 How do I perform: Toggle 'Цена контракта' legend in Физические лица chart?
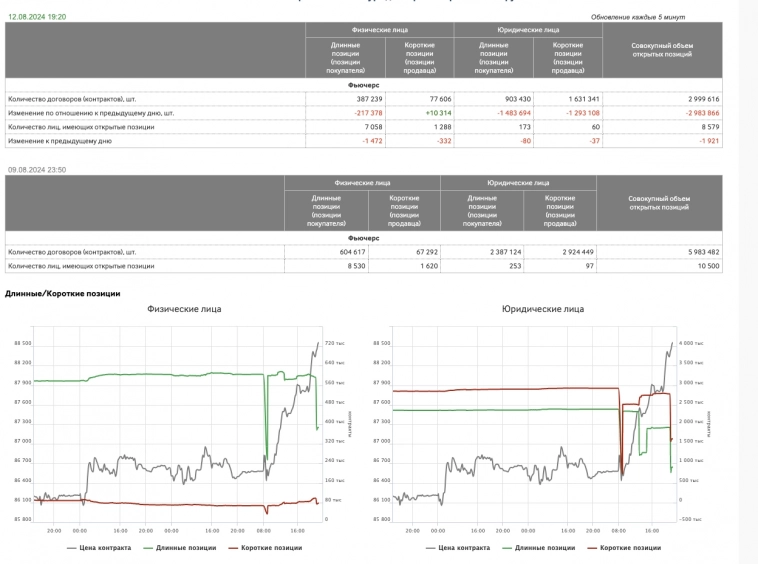click(x=100, y=548)
